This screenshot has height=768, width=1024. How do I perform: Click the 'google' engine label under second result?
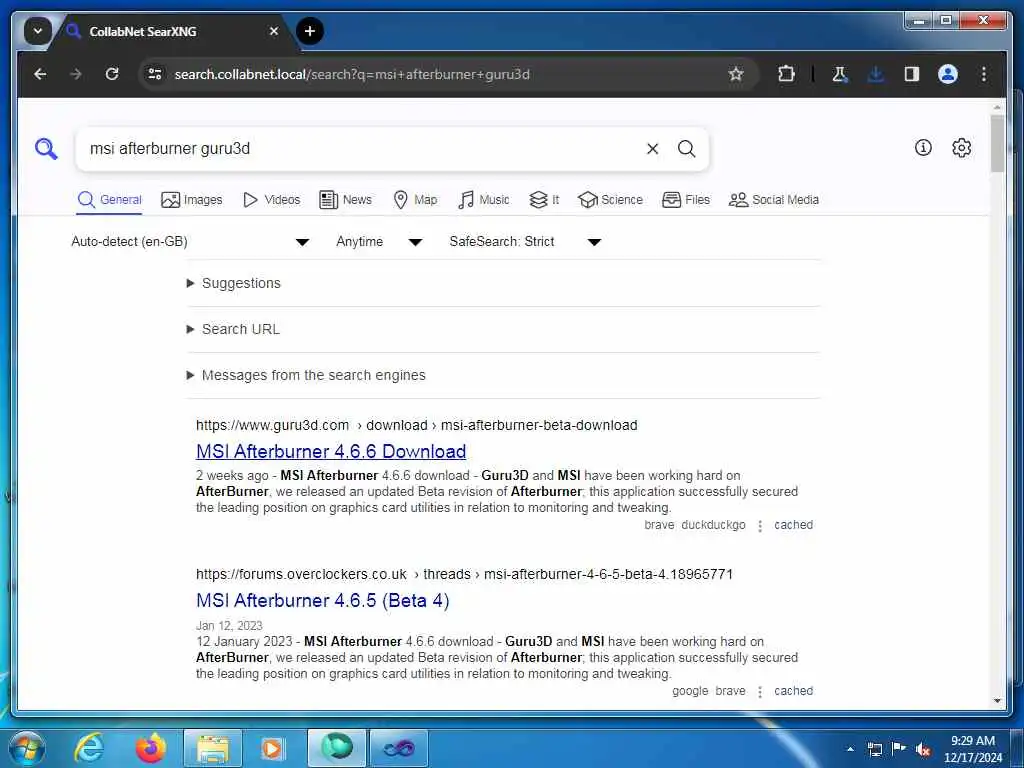pyautogui.click(x=690, y=691)
